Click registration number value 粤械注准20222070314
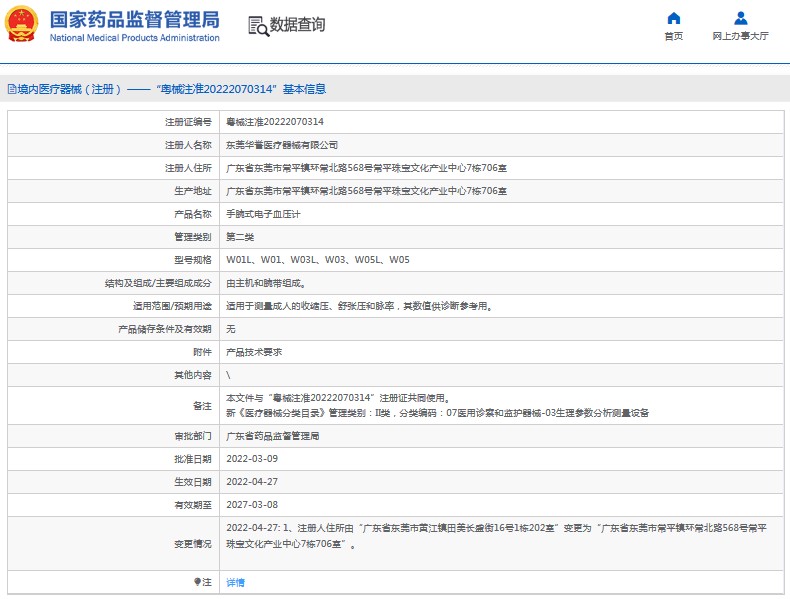The image size is (790, 599). tap(275, 121)
